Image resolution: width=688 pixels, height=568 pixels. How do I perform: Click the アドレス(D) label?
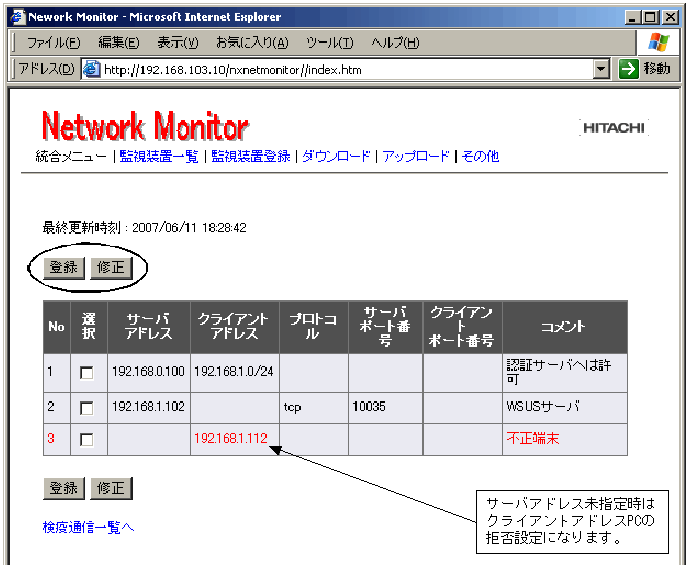tap(46, 69)
